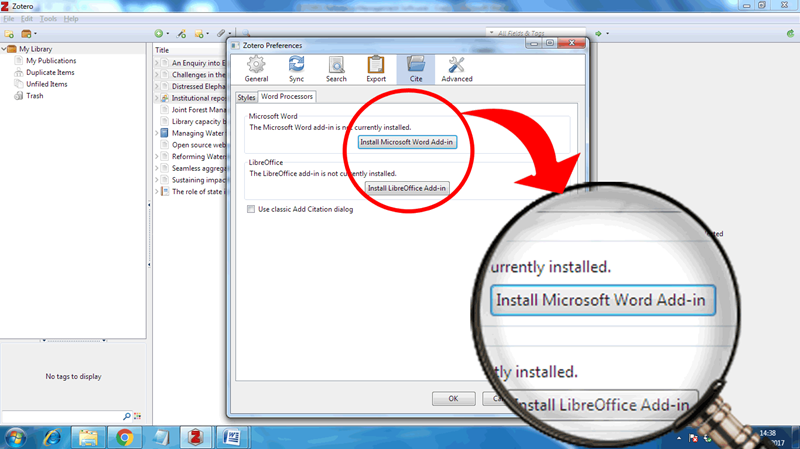Viewport: 800px width, 449px height.
Task: Open File Explorer from taskbar
Action: coord(88,437)
